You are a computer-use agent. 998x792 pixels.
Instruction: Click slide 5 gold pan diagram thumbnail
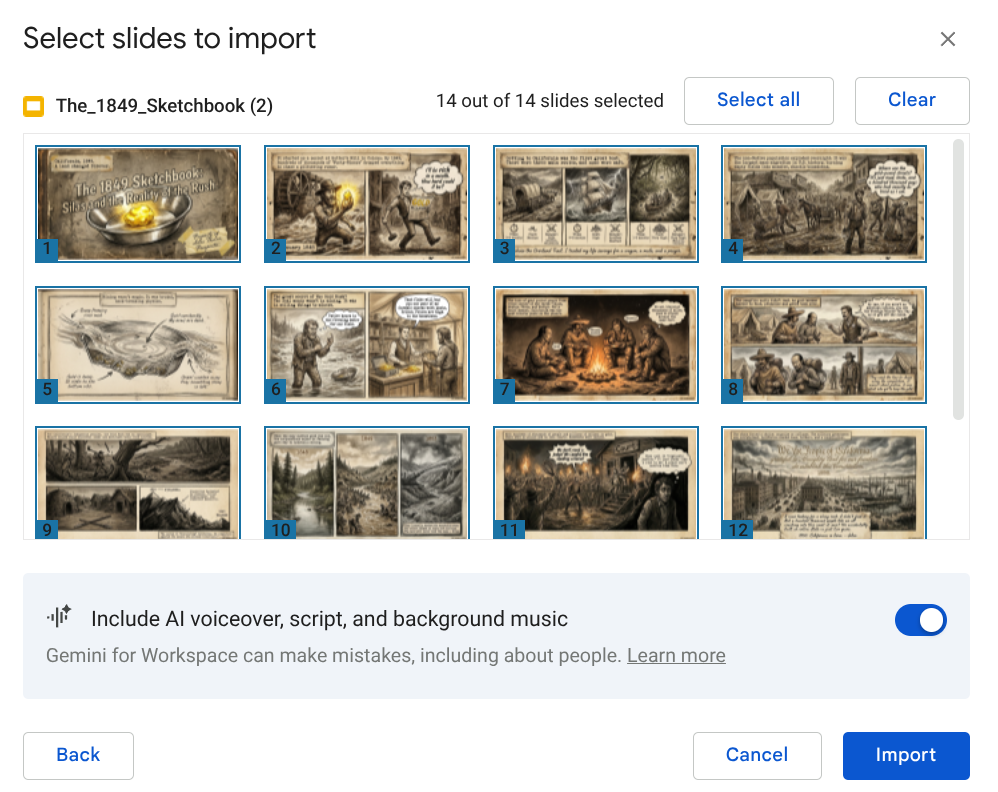[138, 345]
